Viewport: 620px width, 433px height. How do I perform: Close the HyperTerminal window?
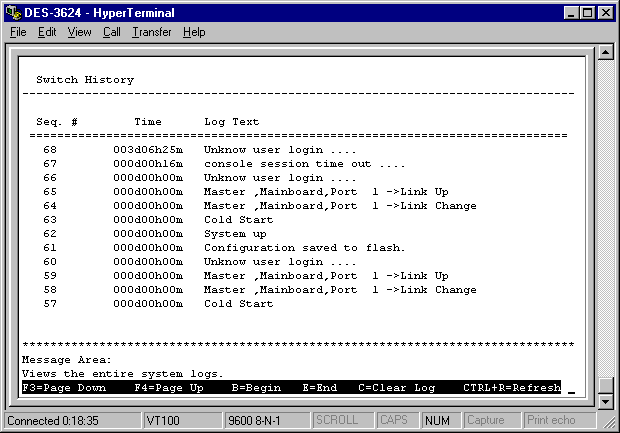click(606, 12)
